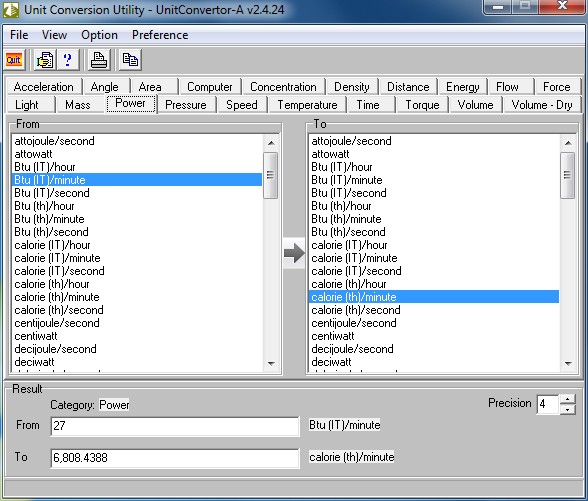This screenshot has width=588, height=501.
Task: Click the application icon in title bar
Action: click(10, 10)
